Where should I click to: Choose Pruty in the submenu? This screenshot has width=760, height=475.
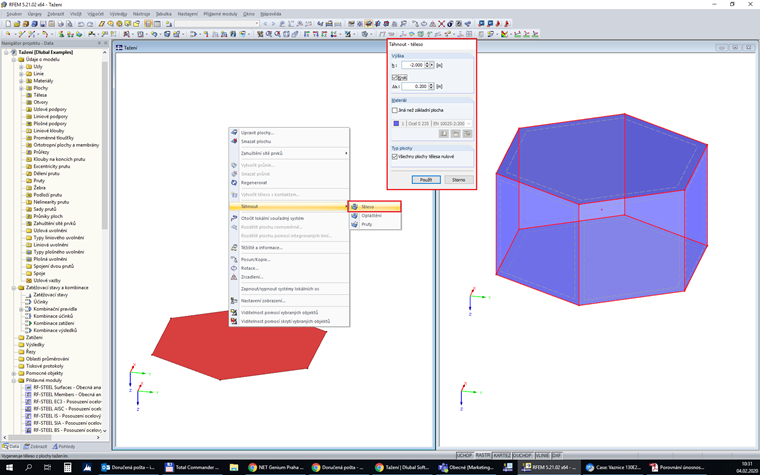pyautogui.click(x=375, y=224)
